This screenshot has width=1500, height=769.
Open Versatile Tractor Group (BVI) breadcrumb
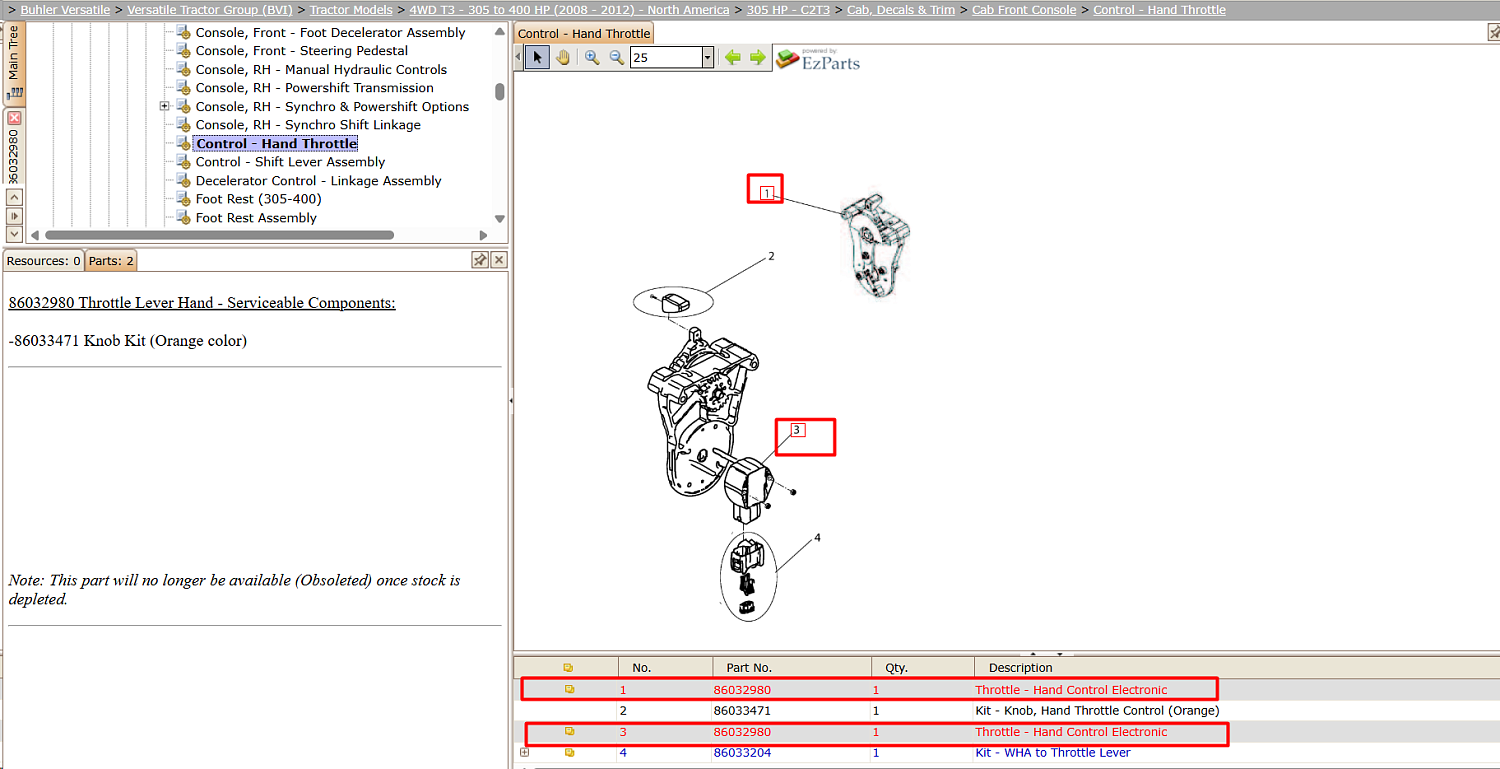point(210,10)
